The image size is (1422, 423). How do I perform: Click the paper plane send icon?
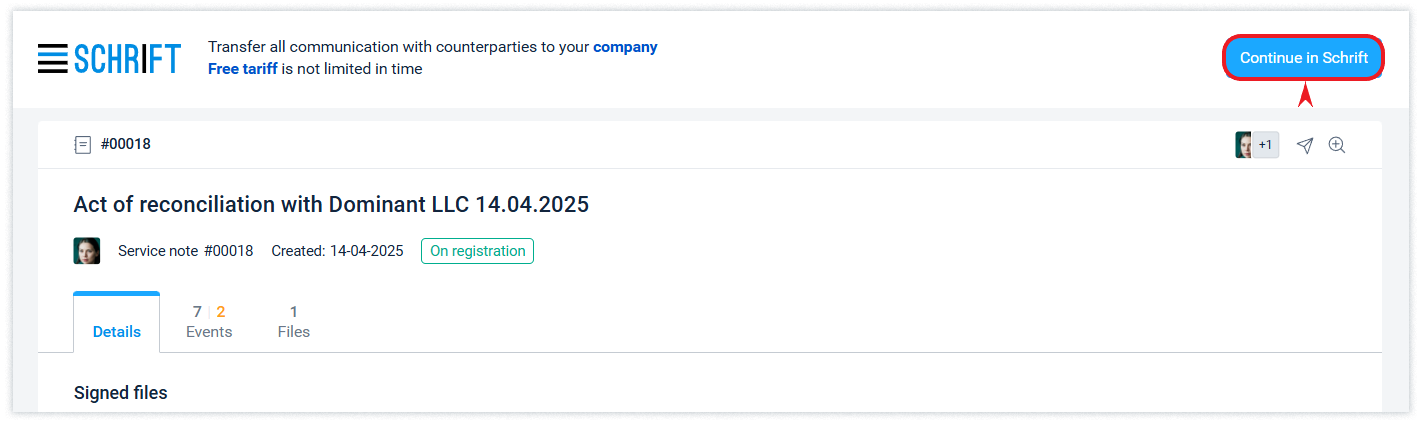[1304, 145]
